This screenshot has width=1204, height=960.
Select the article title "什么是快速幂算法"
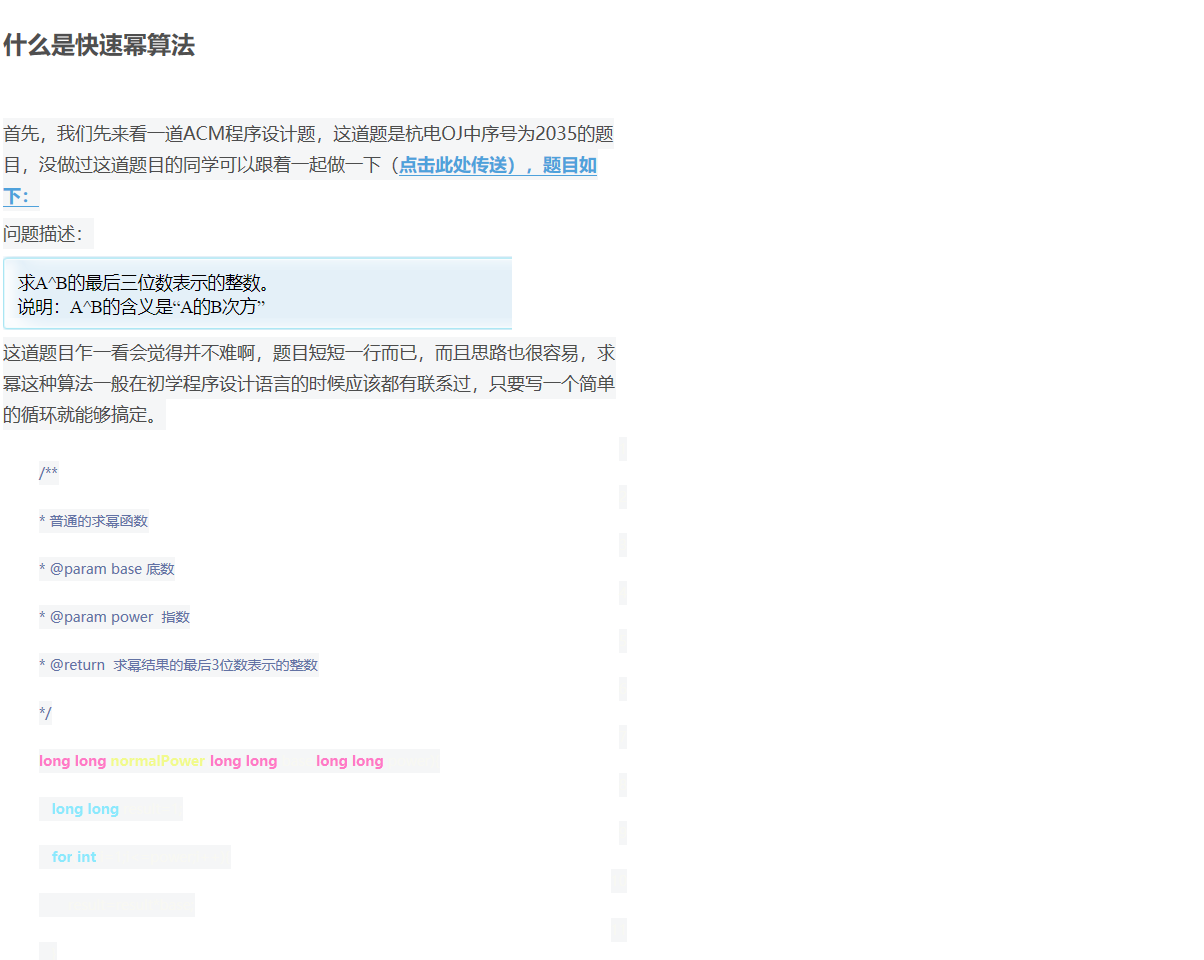click(x=99, y=46)
